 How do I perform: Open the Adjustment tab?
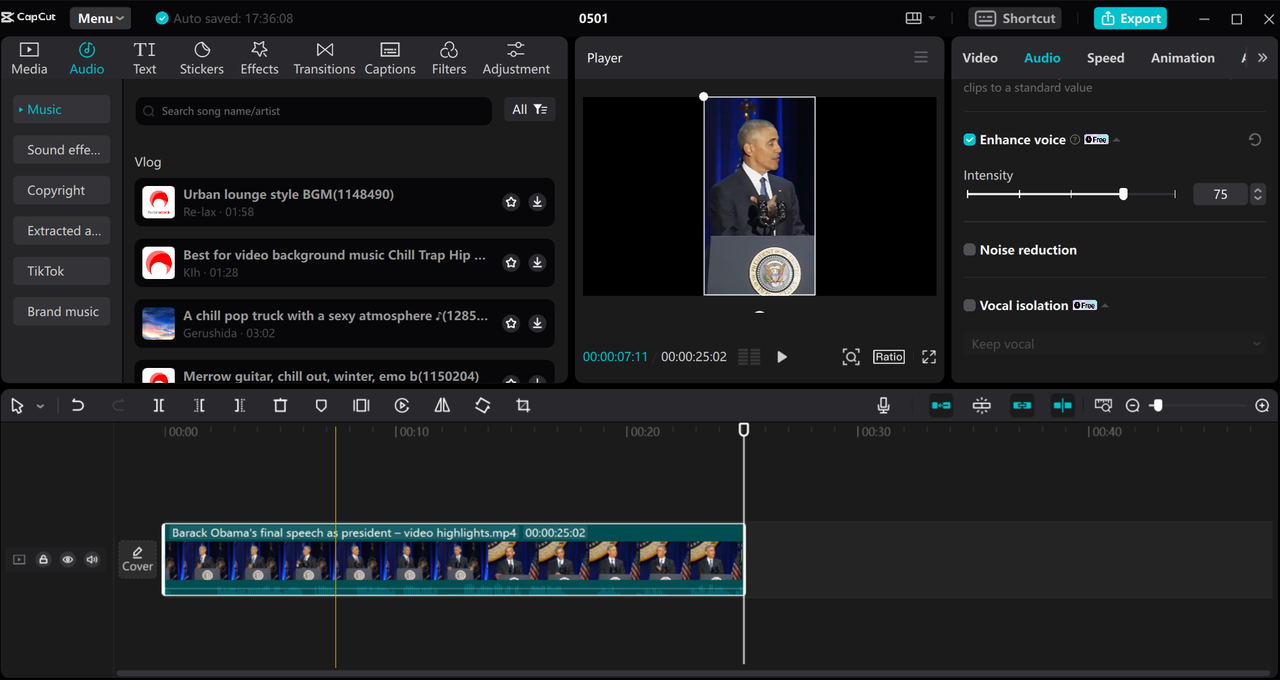516,59
